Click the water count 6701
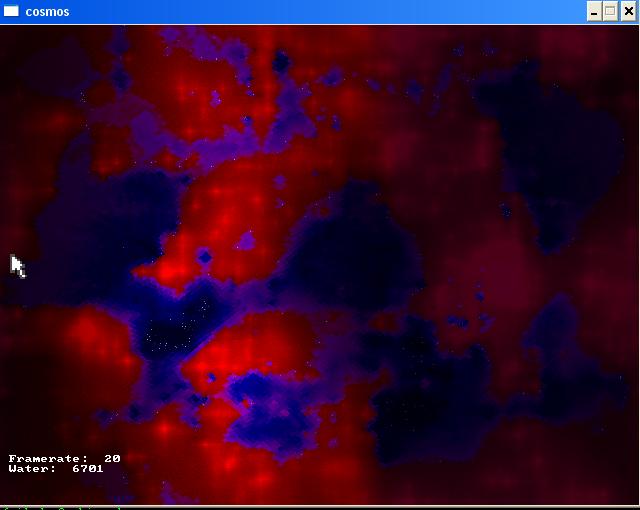Viewport: 640px width, 510px height. (88, 468)
